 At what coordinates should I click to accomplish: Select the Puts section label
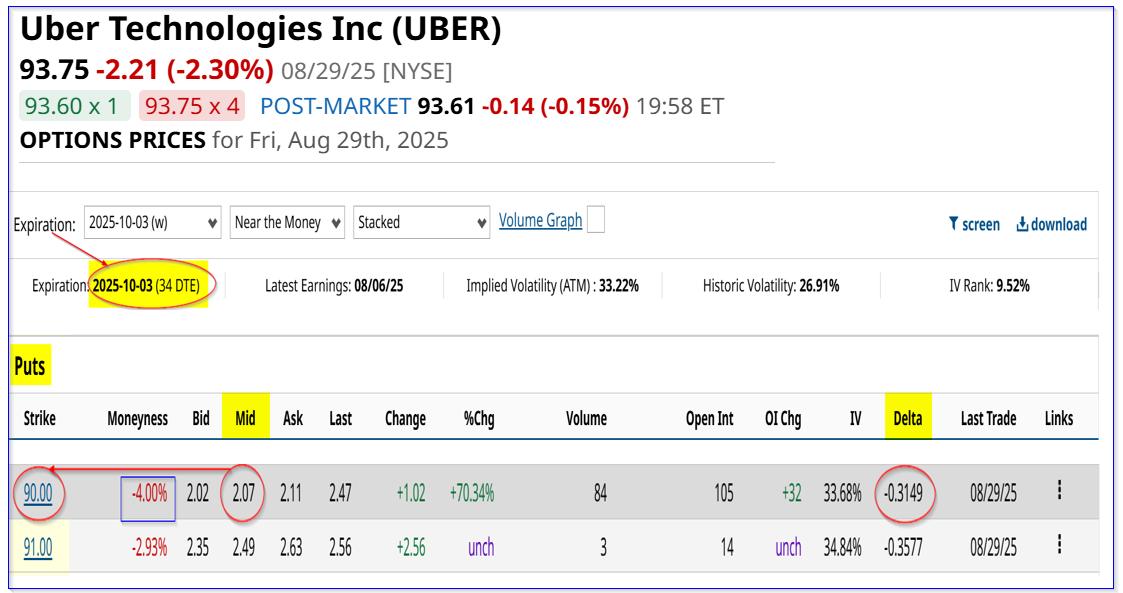coord(30,367)
